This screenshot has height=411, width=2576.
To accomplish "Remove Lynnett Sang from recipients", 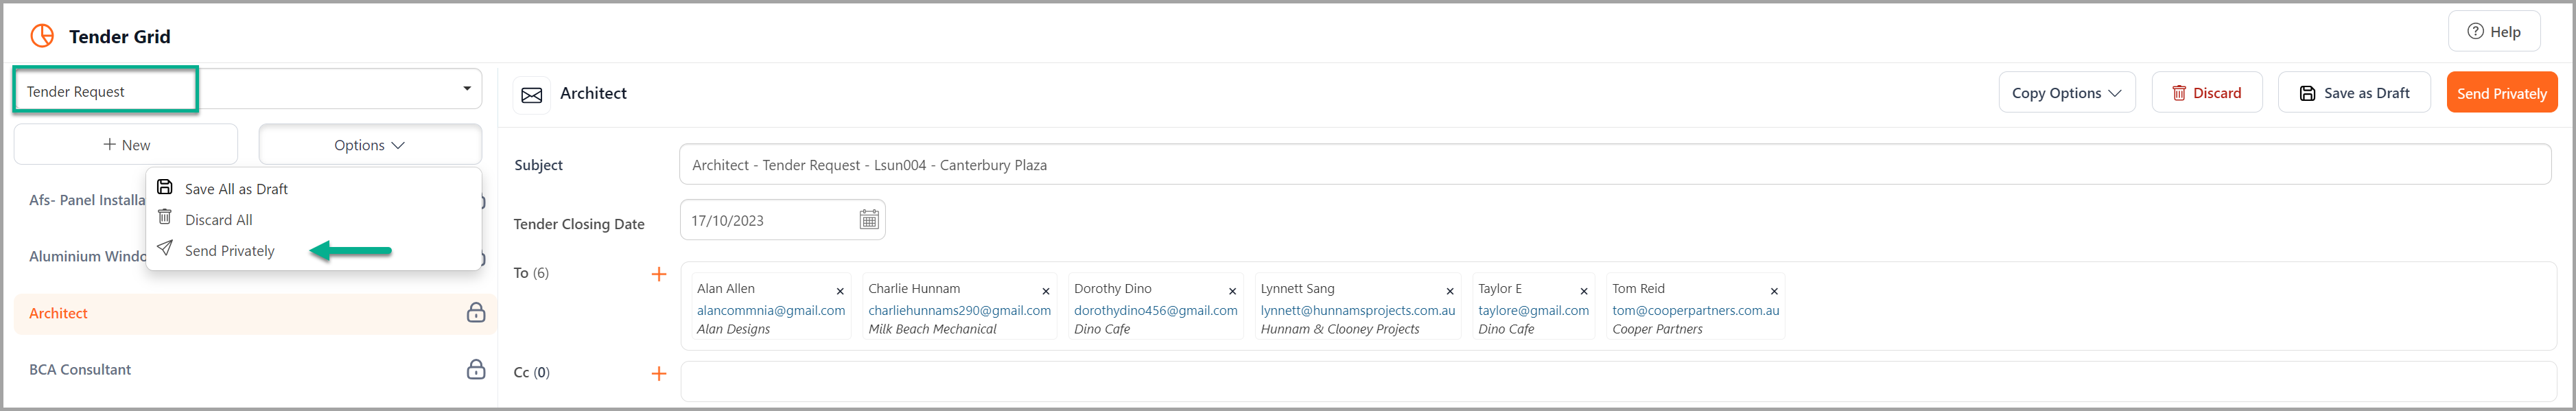I will (1449, 291).
